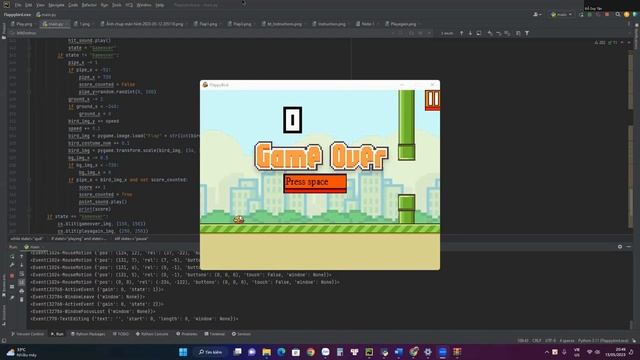Click the Project tool window button on left edge
This screenshot has width=640, height=360.
4,31
